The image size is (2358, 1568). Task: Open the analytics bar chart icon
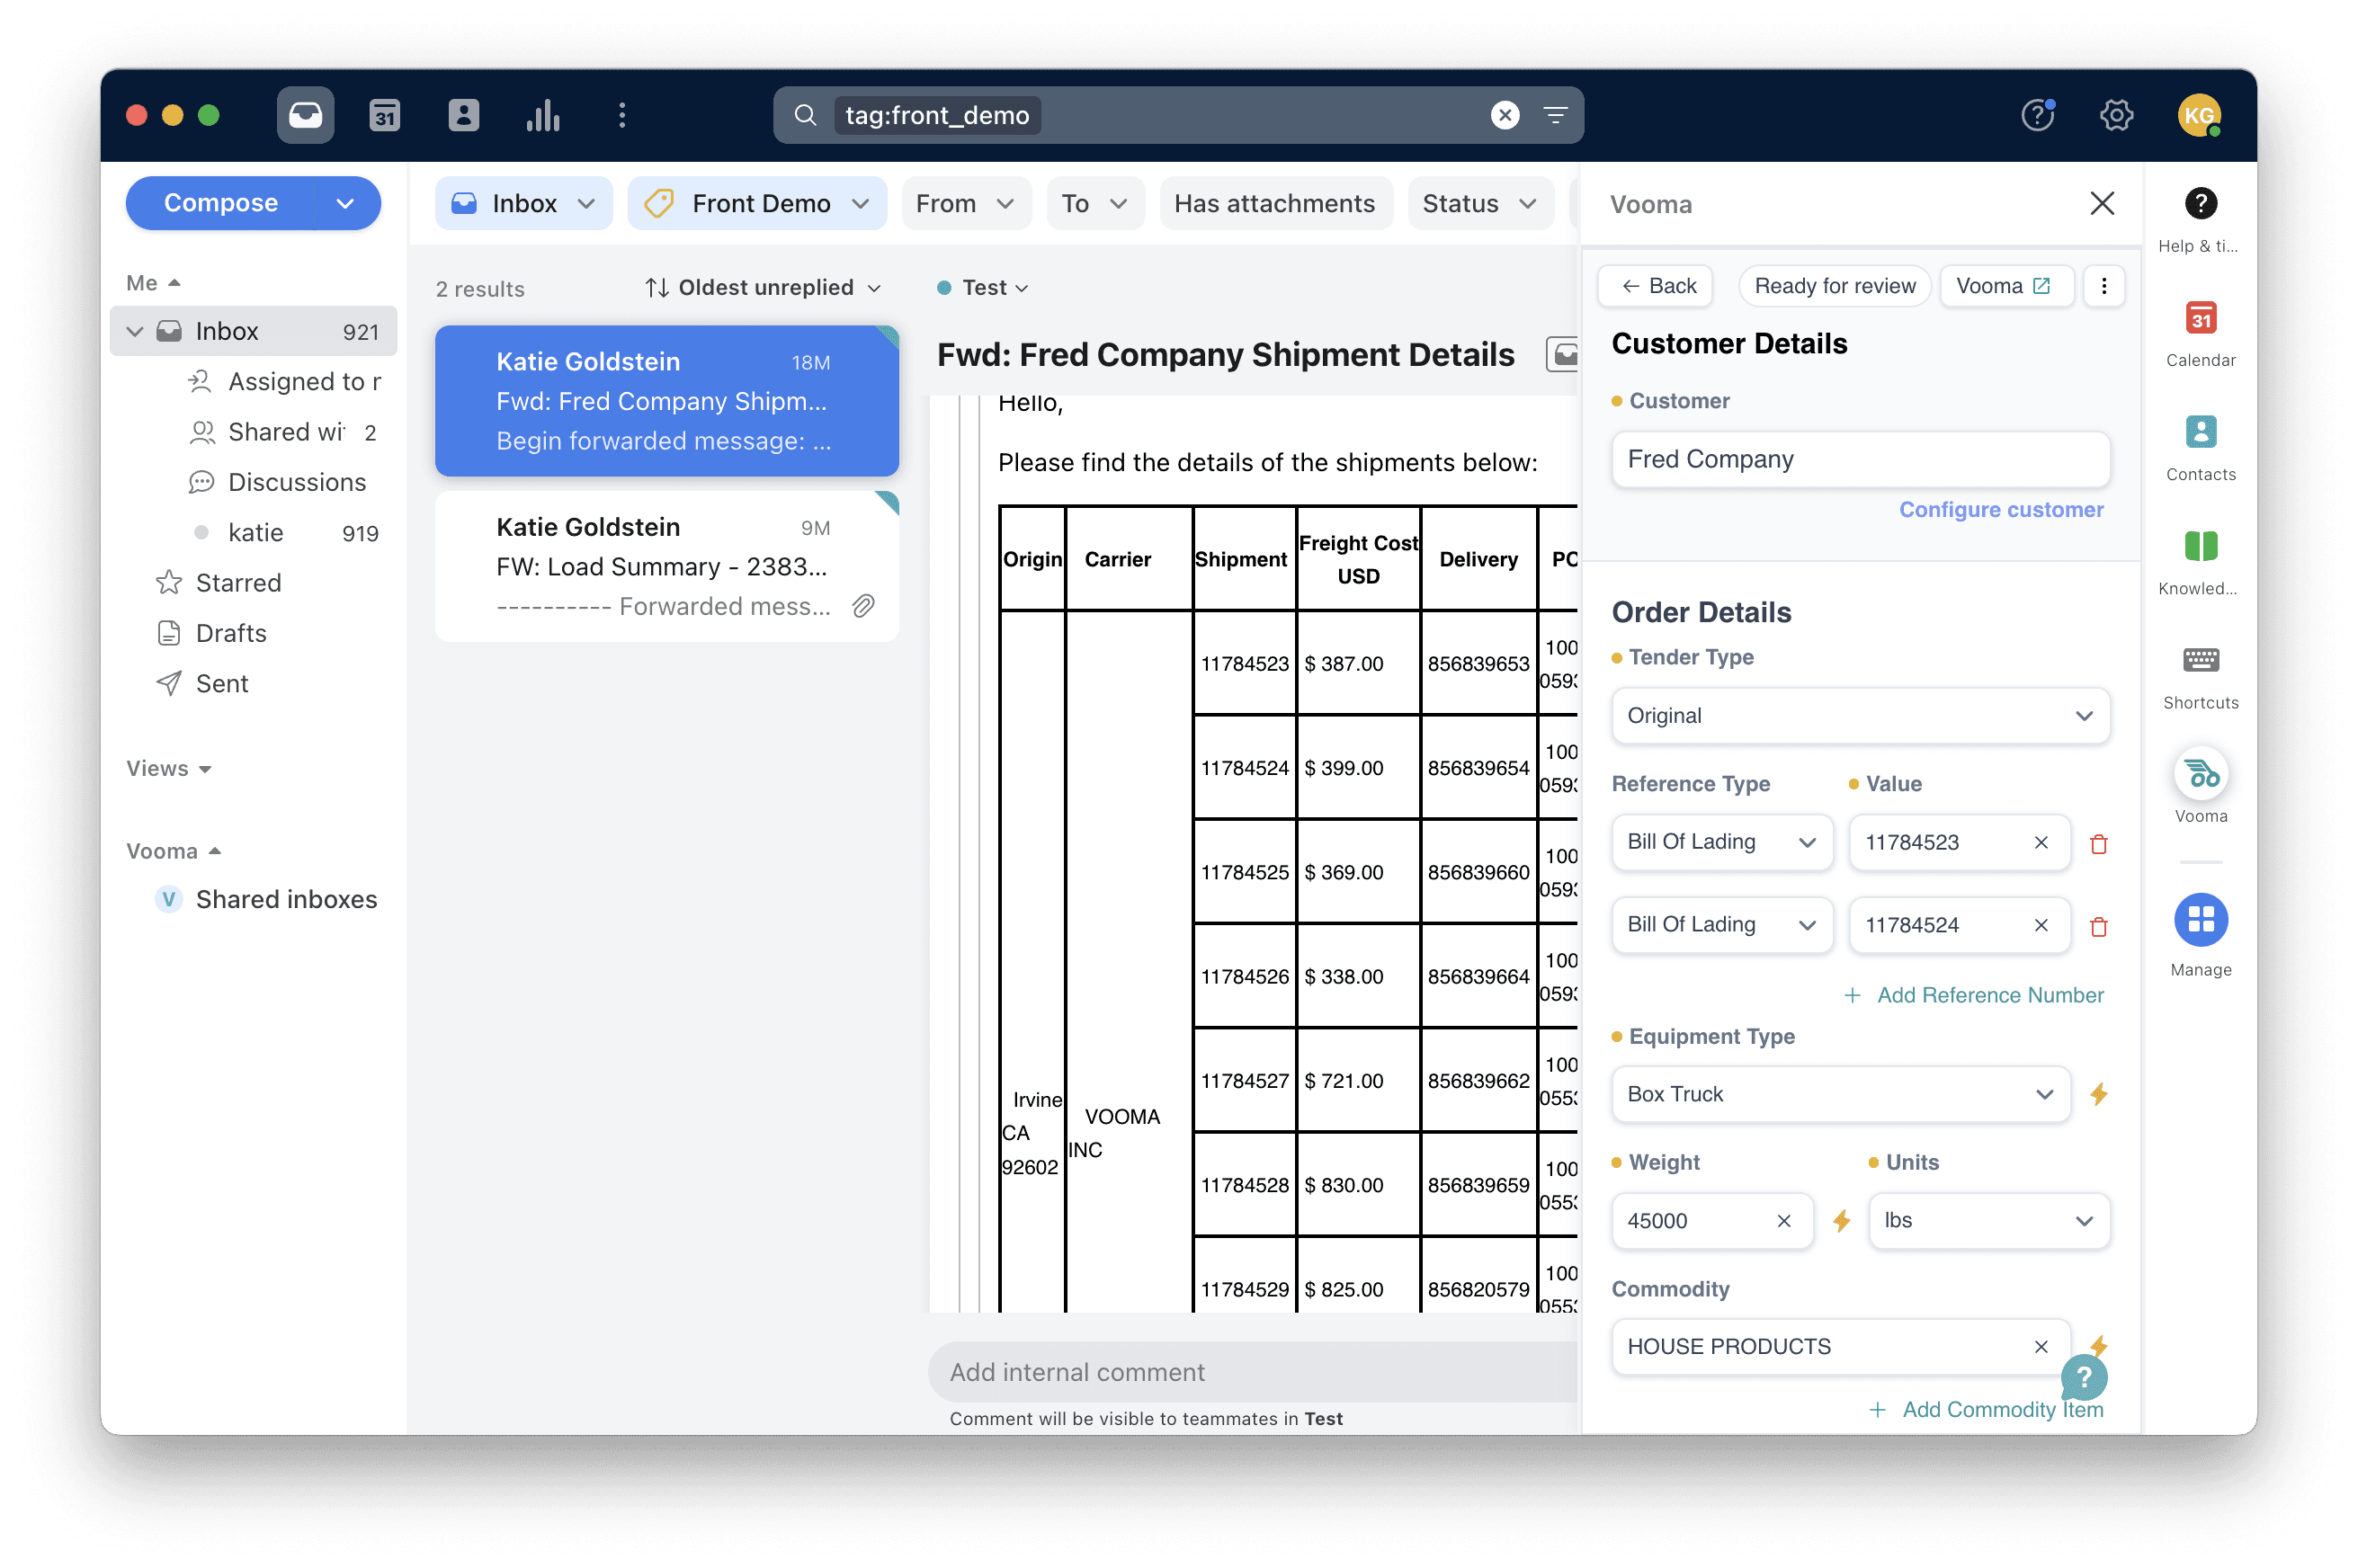point(543,115)
